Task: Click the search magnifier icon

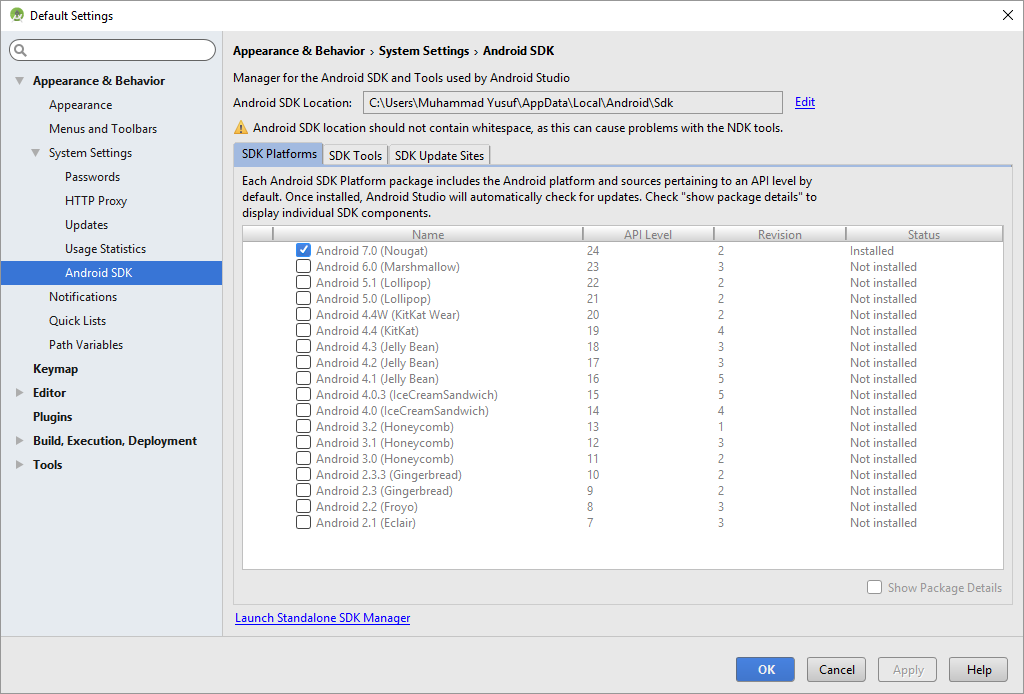Action: (x=20, y=50)
